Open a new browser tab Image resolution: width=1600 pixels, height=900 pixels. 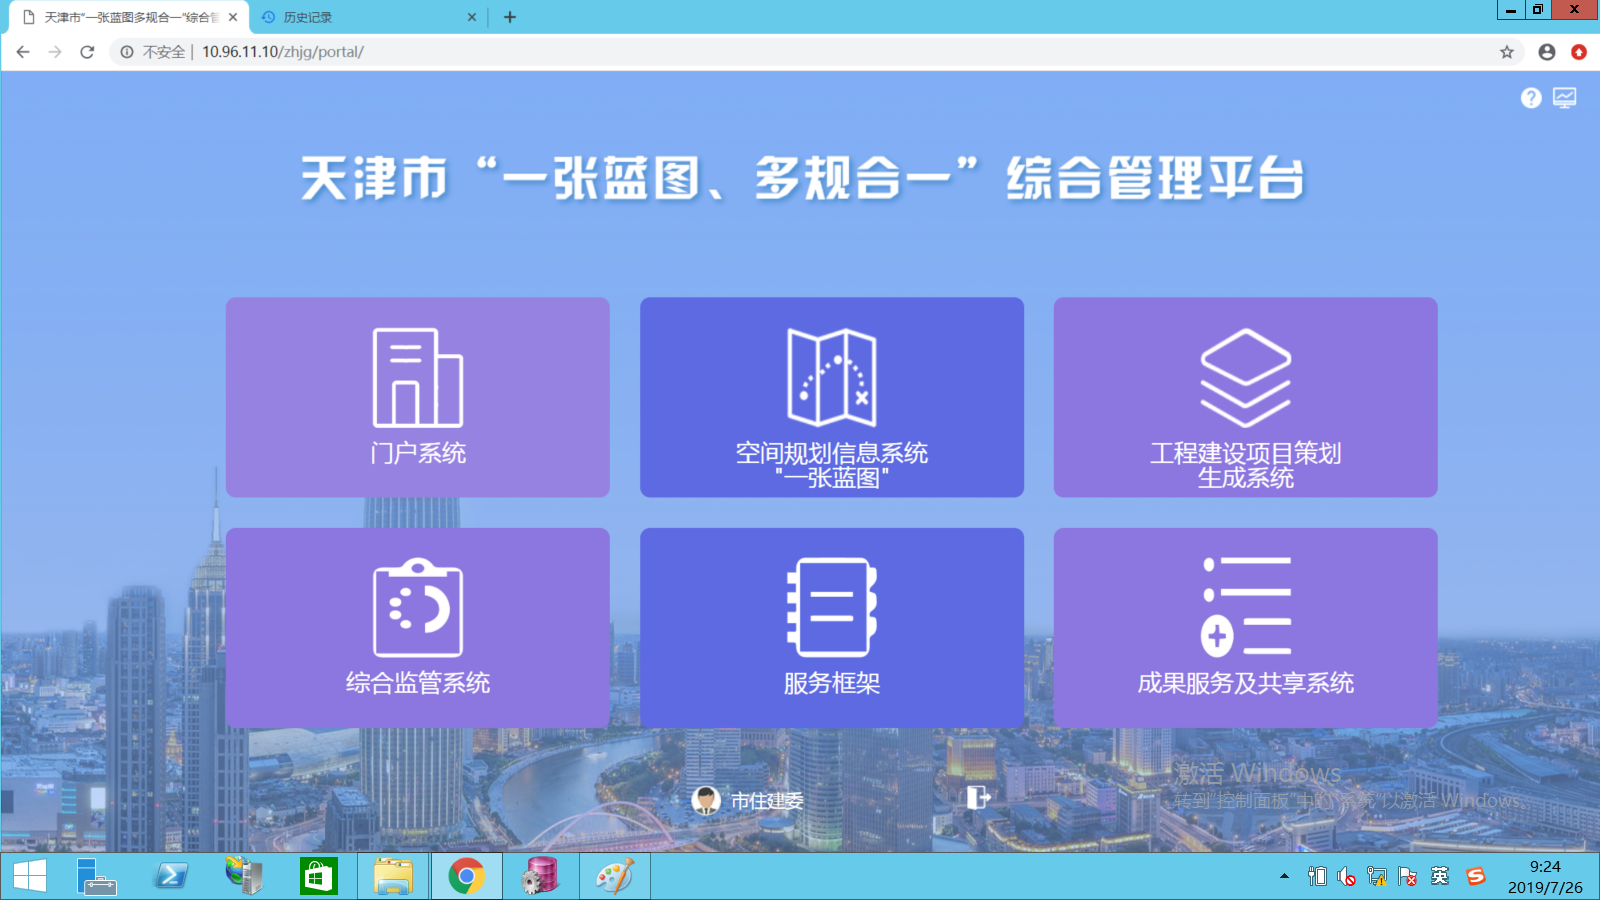tap(510, 17)
